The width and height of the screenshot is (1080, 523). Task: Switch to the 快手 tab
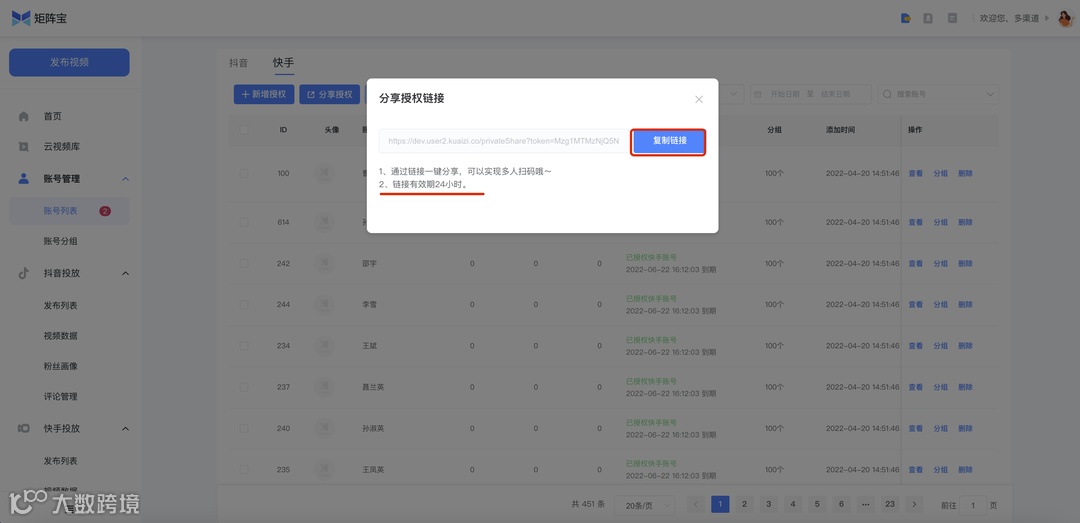283,63
